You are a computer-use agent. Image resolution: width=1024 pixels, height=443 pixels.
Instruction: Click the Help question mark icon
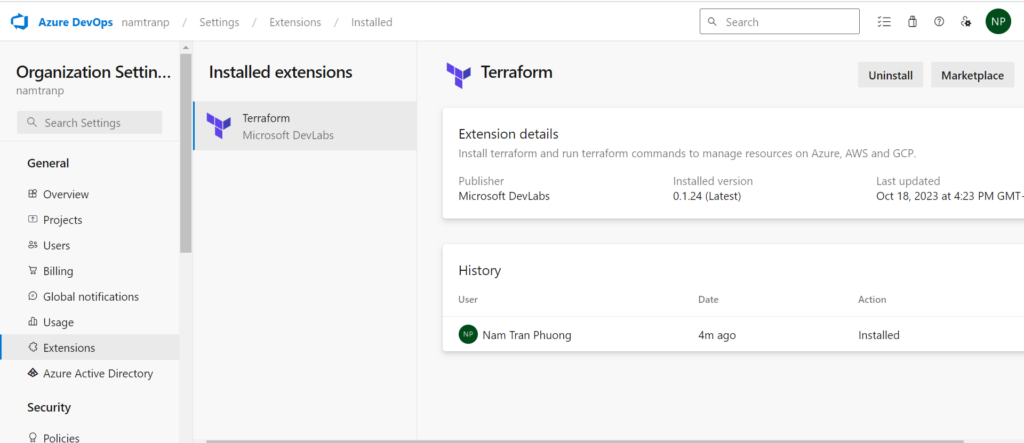pyautogui.click(x=939, y=21)
